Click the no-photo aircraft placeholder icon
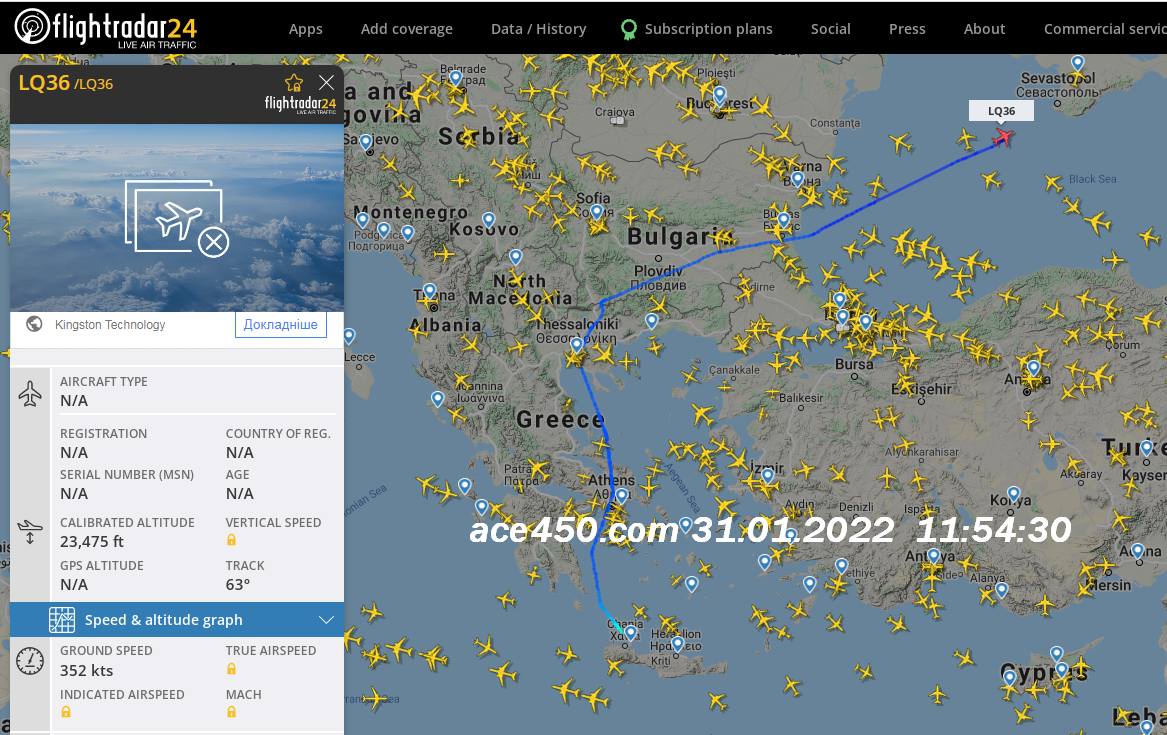The width and height of the screenshot is (1167, 735). point(177,219)
